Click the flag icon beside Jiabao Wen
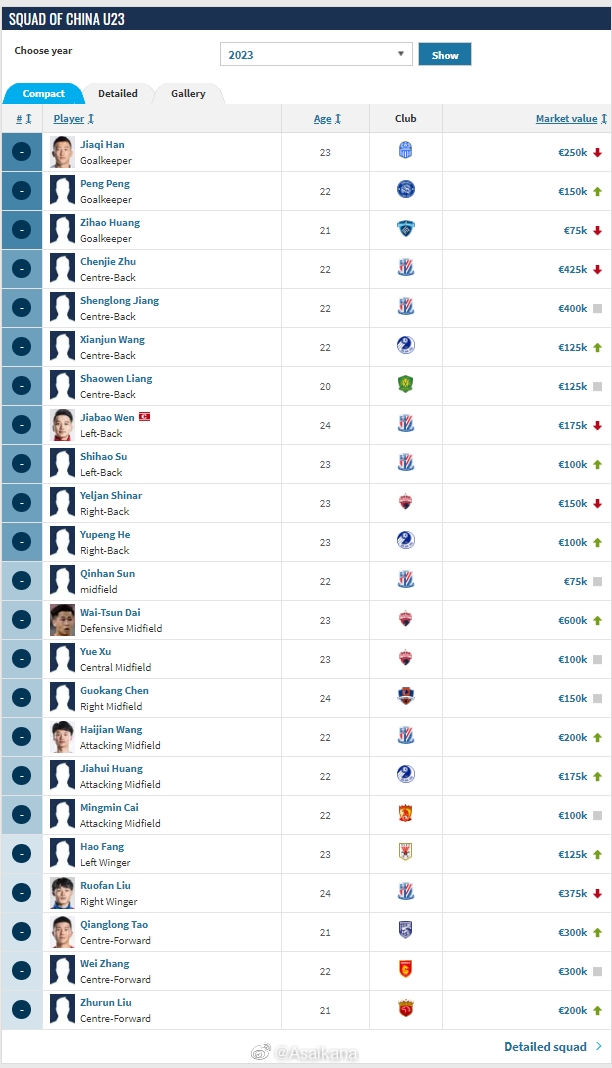Image resolution: width=612 pixels, height=1068 pixels. [x=144, y=417]
